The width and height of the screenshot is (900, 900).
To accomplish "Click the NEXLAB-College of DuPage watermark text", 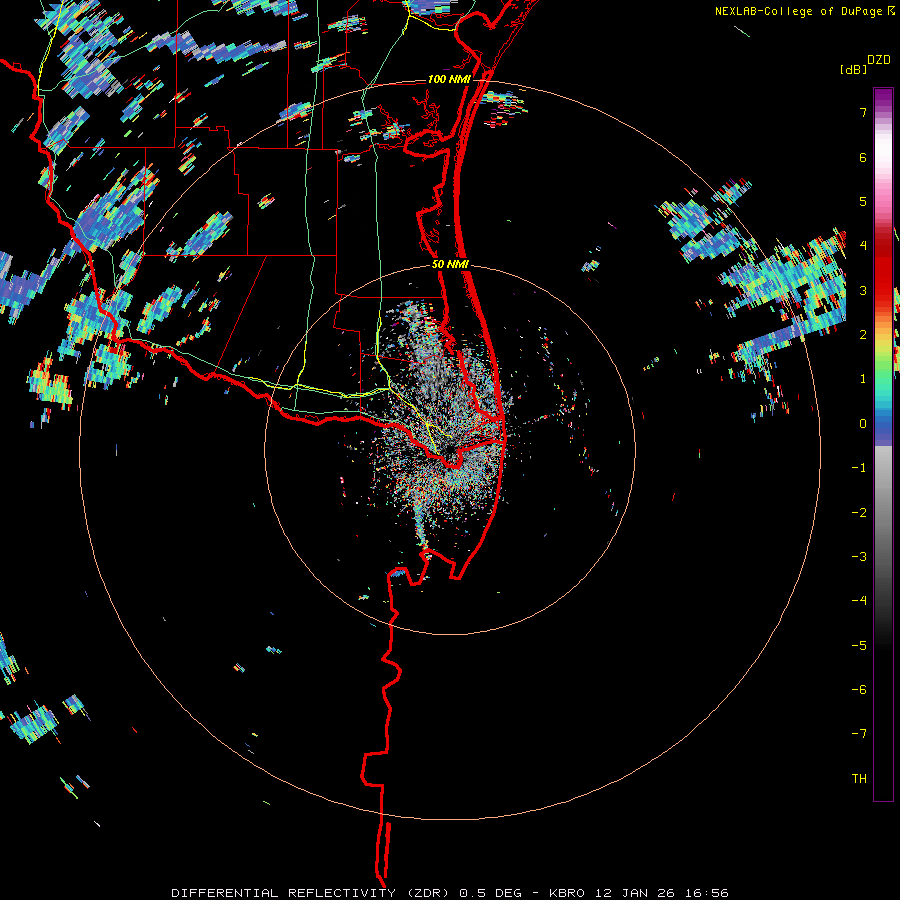I will click(798, 11).
